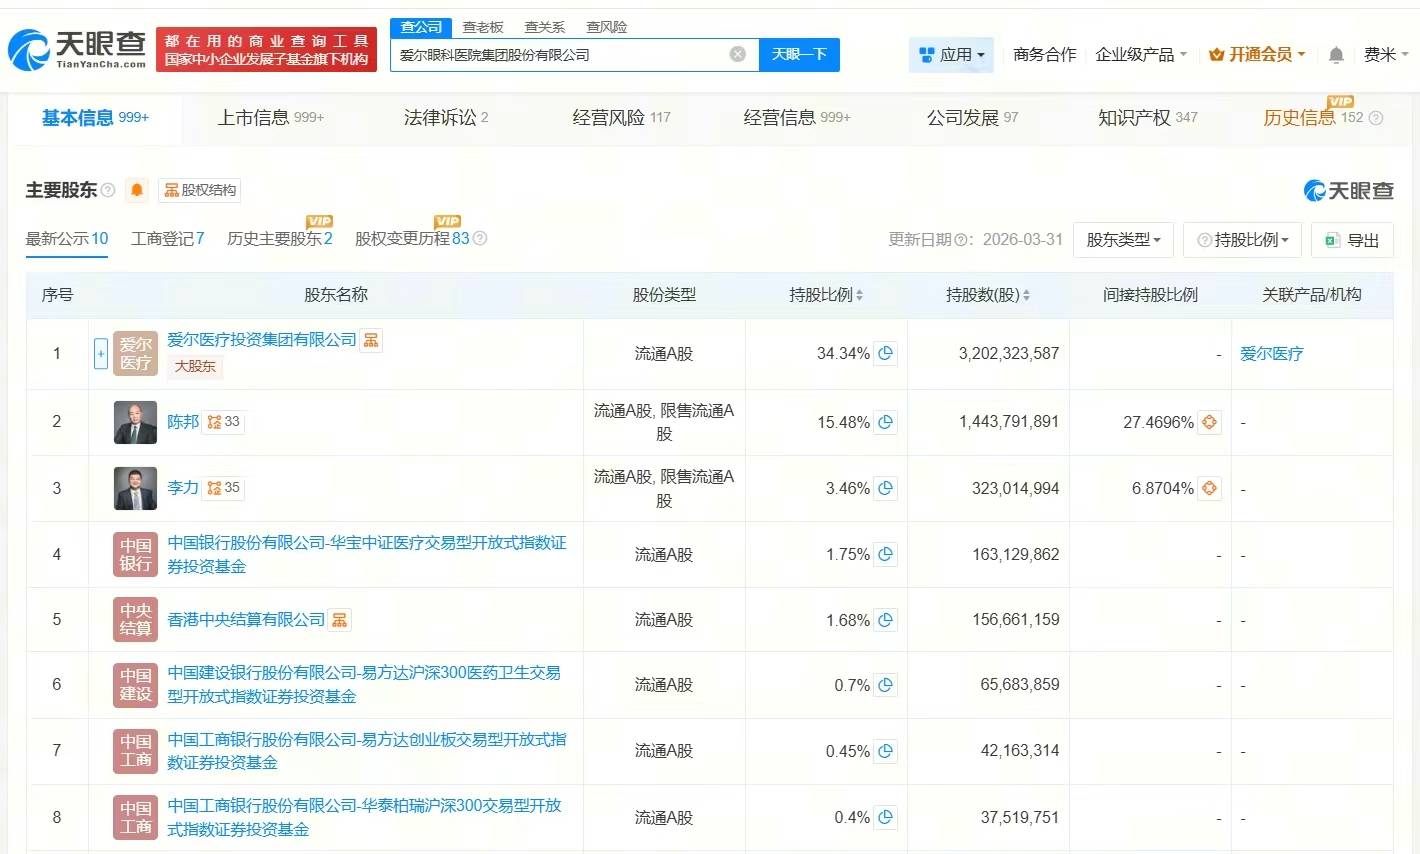Image resolution: width=1420 pixels, height=854 pixels.
Task: Click the 导出 export button
Action: (x=1352, y=240)
